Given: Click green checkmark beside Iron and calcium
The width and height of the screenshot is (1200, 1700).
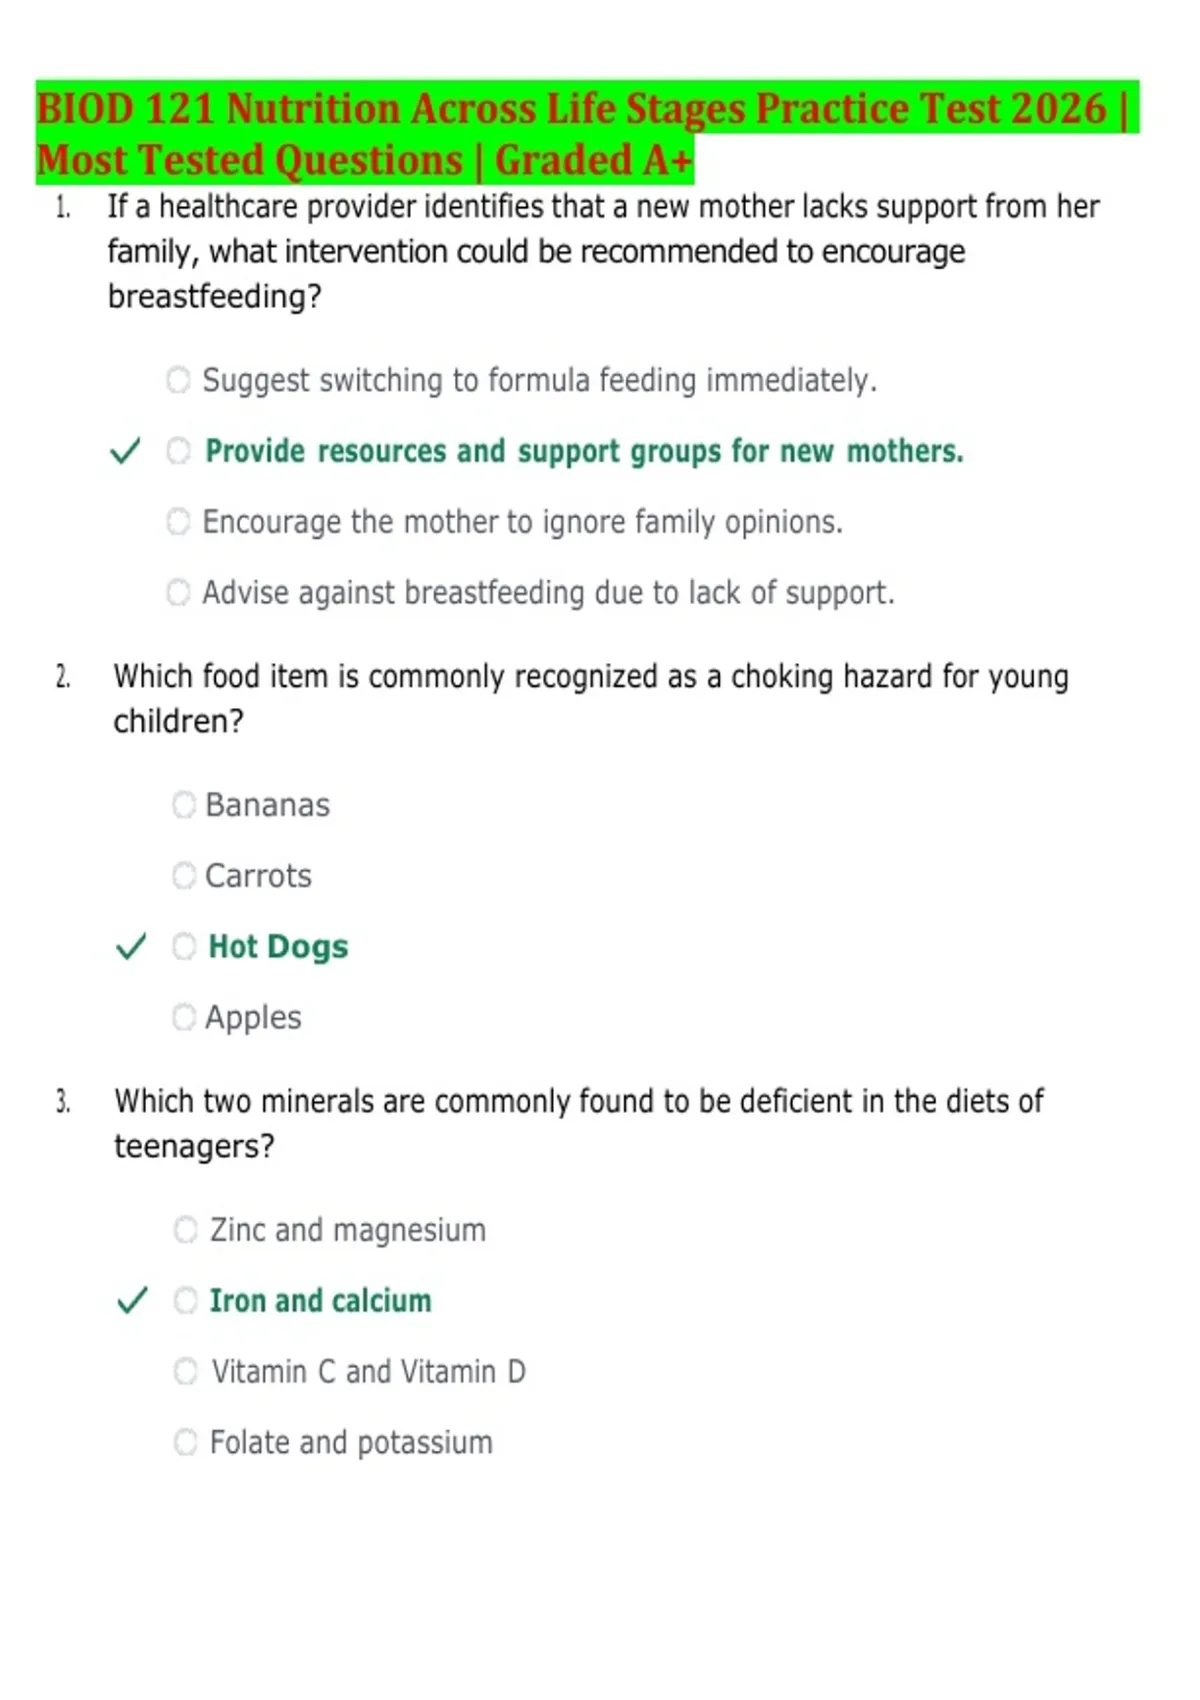Looking at the screenshot, I should 132,1300.
